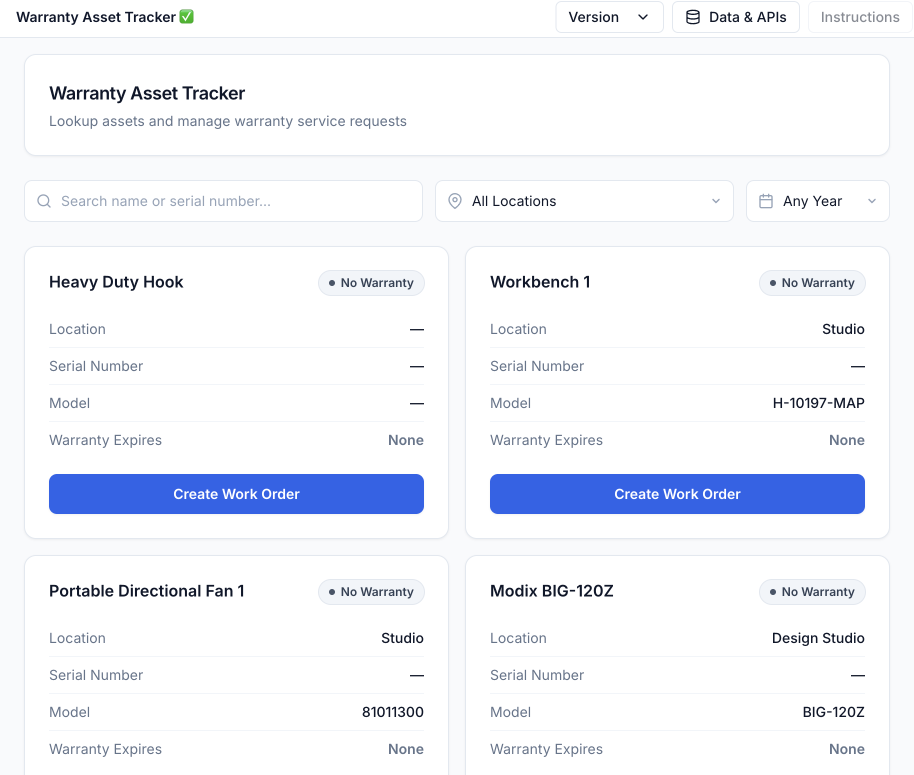Open the Any Year filter dropdown
Viewport: 914px width, 775px height.
[817, 201]
